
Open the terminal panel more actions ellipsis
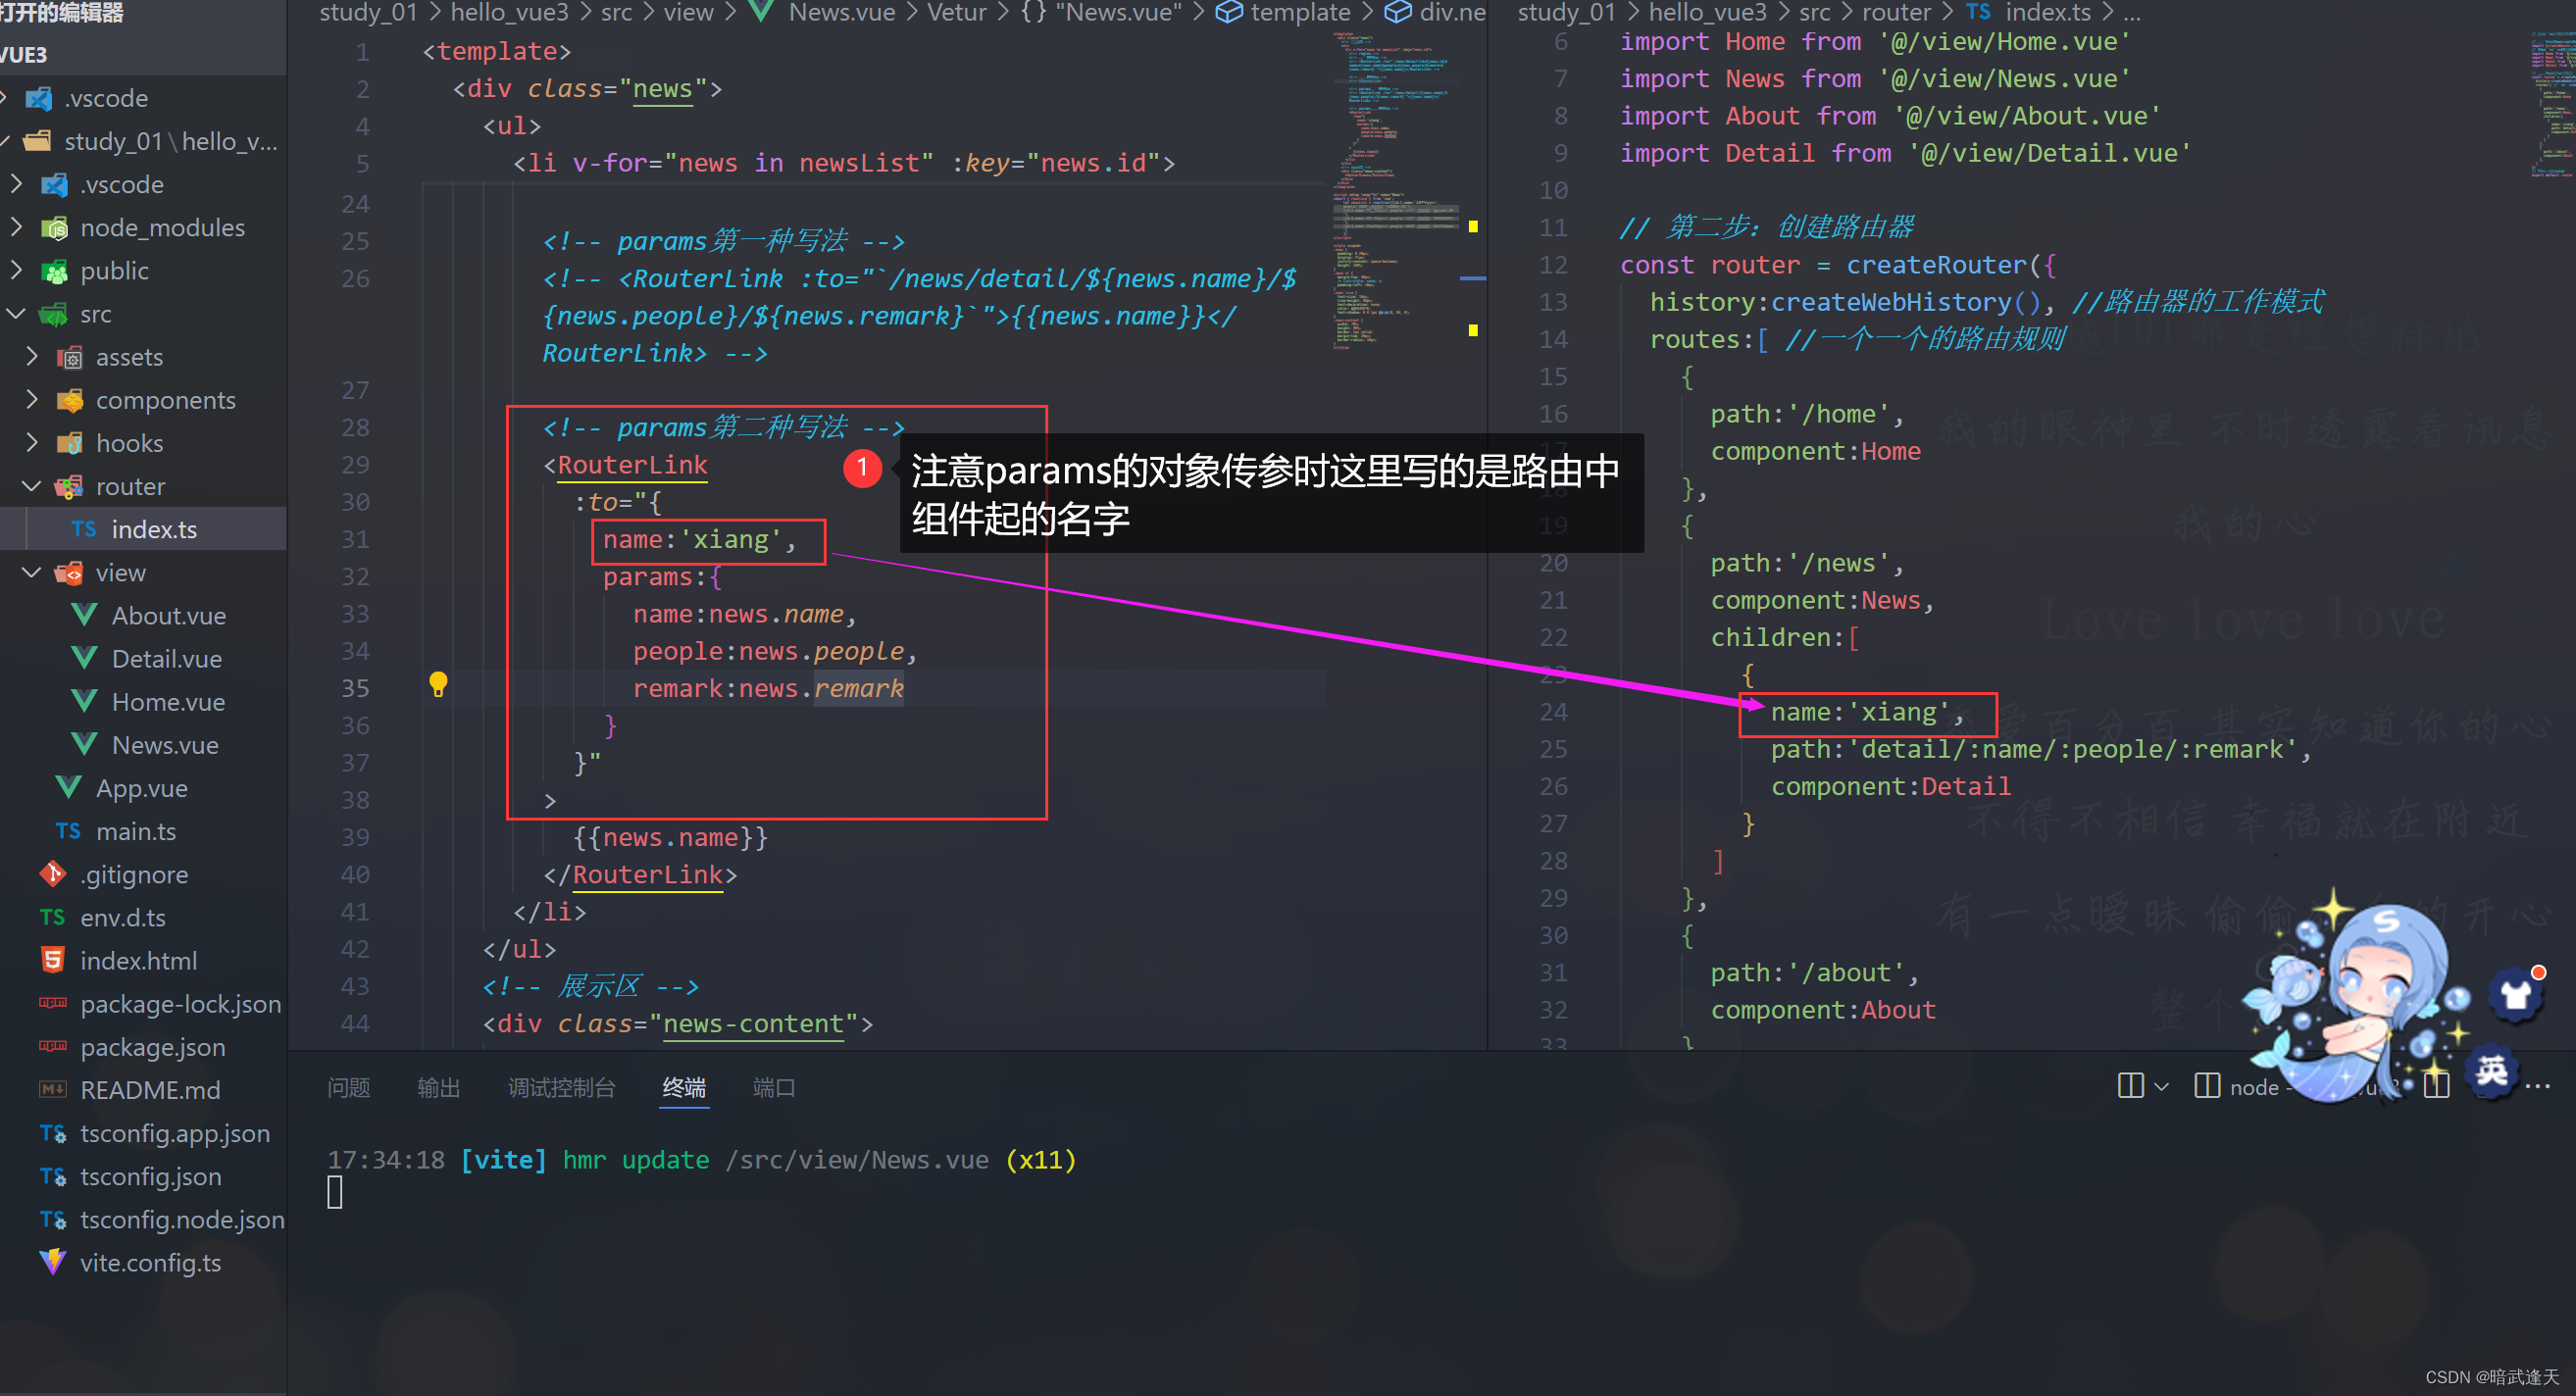pos(2537,1086)
